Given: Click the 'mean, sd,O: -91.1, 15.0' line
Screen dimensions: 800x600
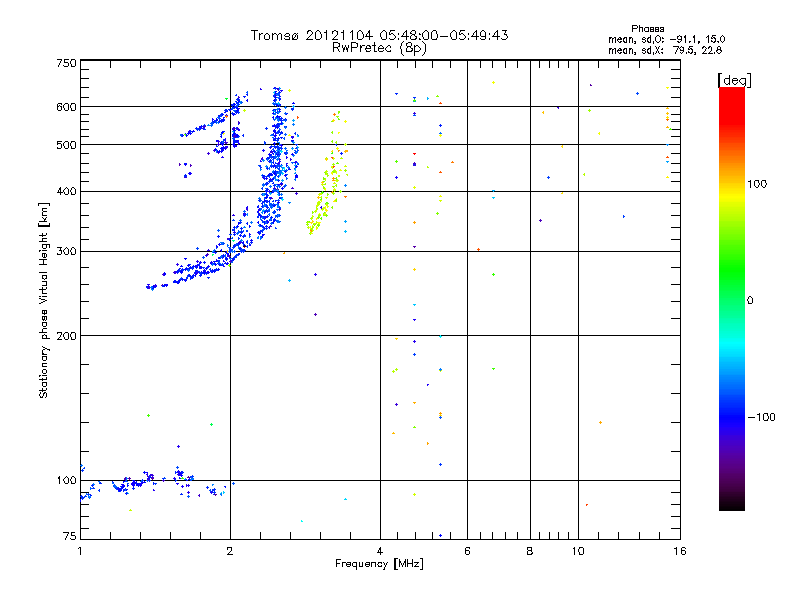Looking at the screenshot, I should (x=666, y=39).
